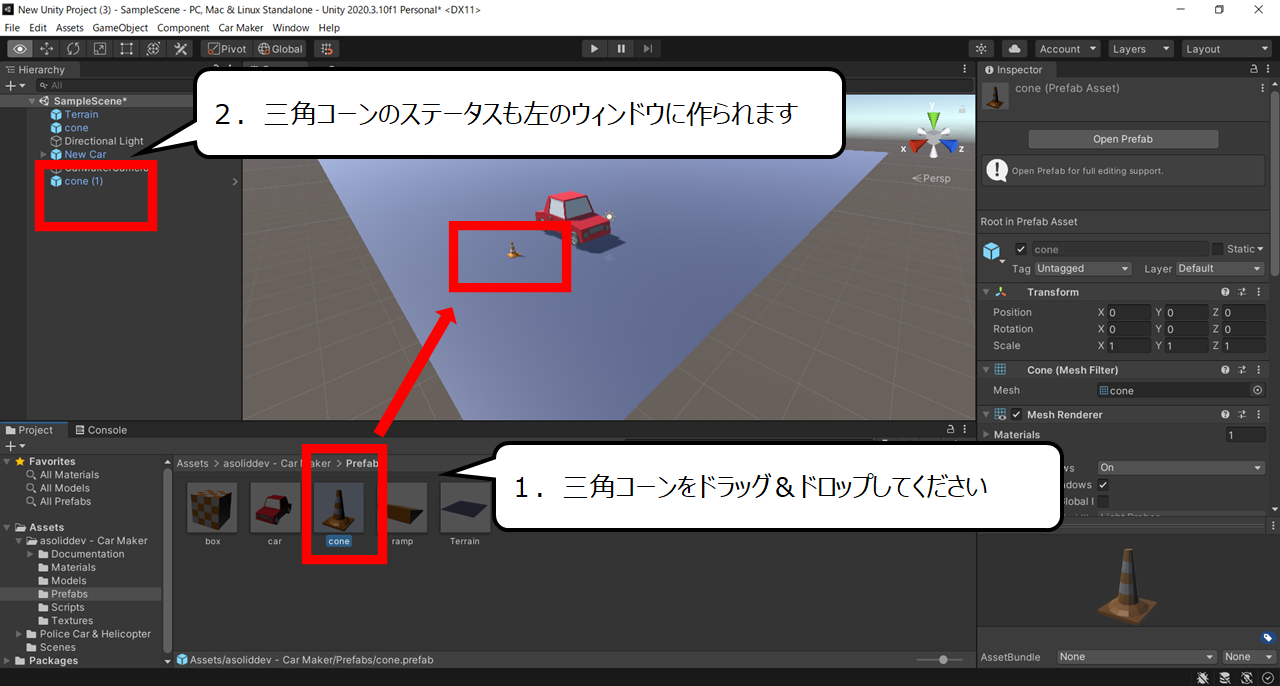Open Collab services sun icon
Viewport: 1280px width, 686px height.
(982, 49)
